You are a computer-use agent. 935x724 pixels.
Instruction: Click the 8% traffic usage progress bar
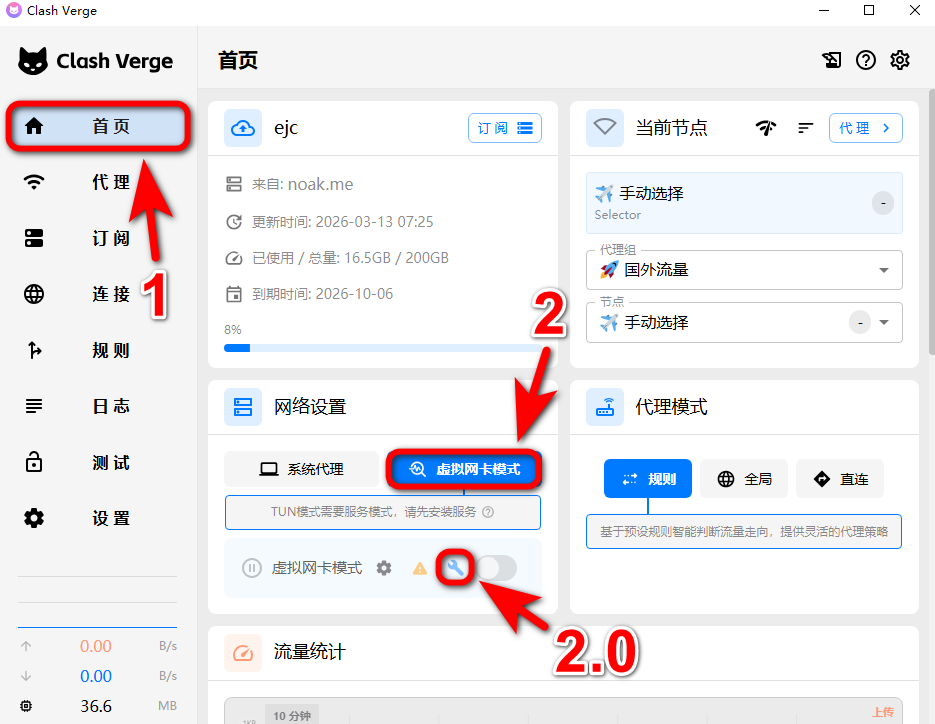(380, 348)
